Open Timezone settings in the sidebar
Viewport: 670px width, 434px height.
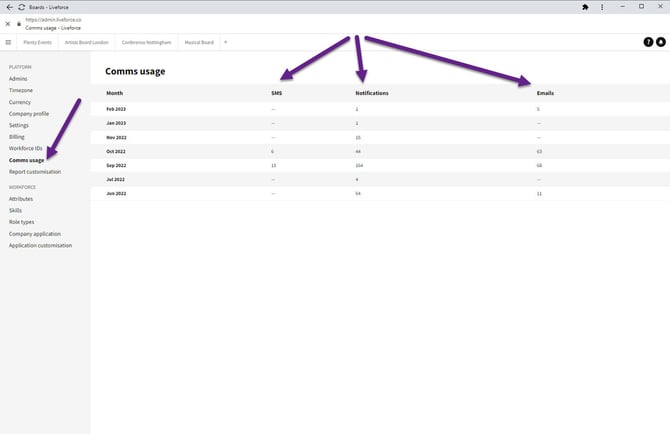[x=21, y=90]
